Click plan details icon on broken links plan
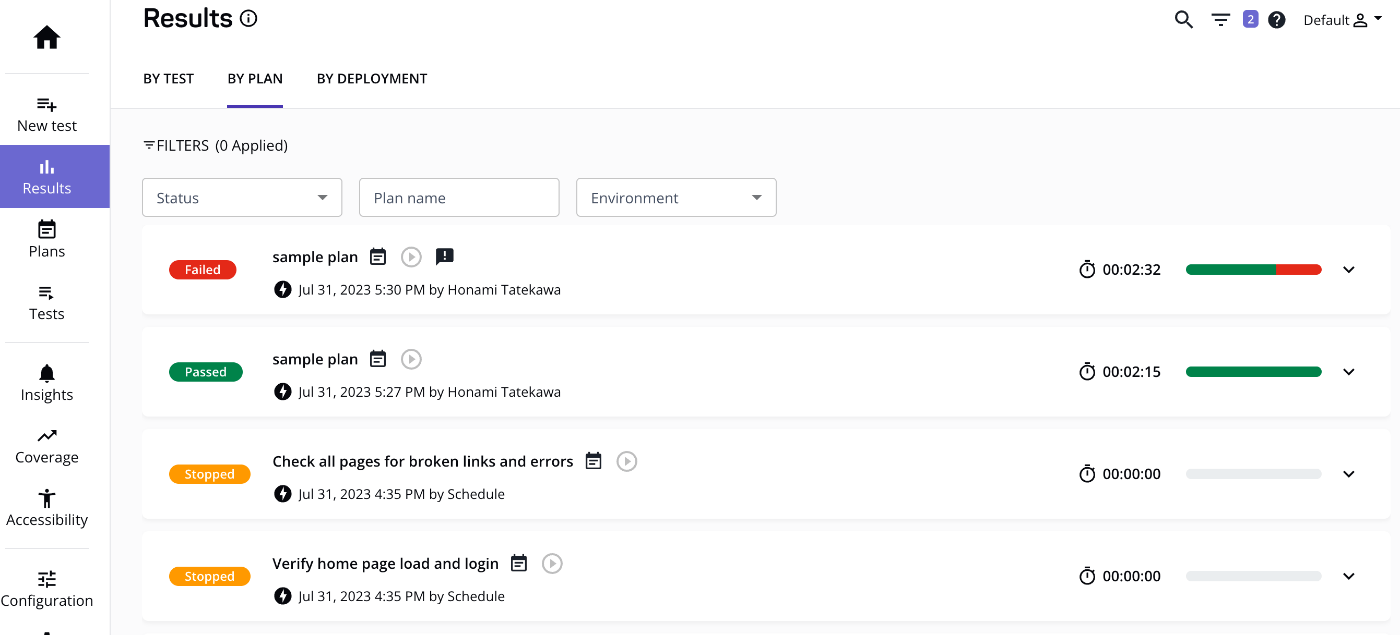This screenshot has height=635, width=1400. click(x=594, y=461)
